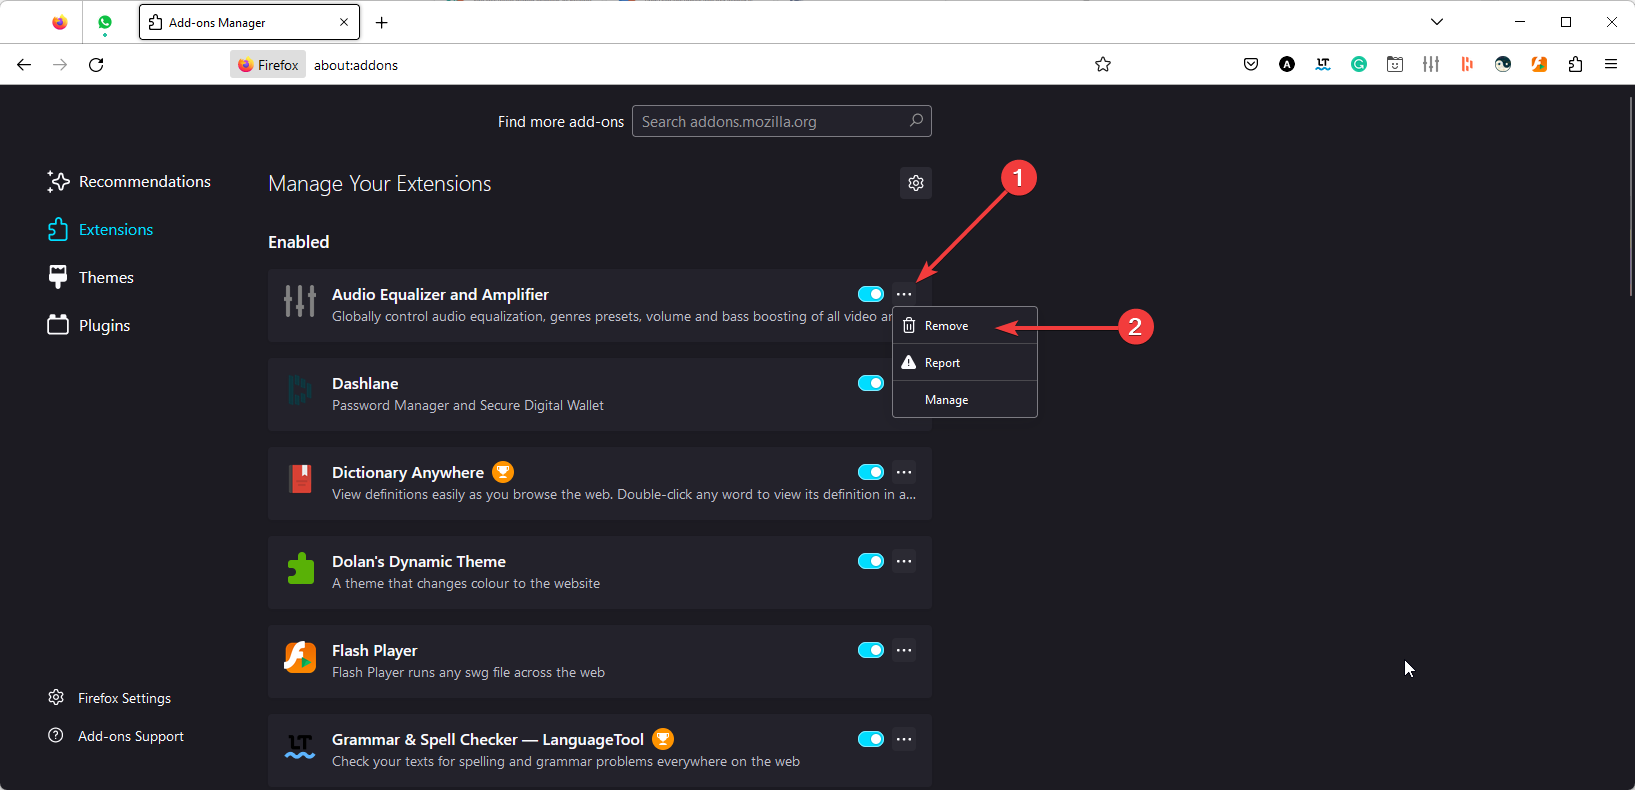Viewport: 1635px width, 790px height.
Task: Open Audio Equalizer and Amplifier details
Action: tap(440, 294)
